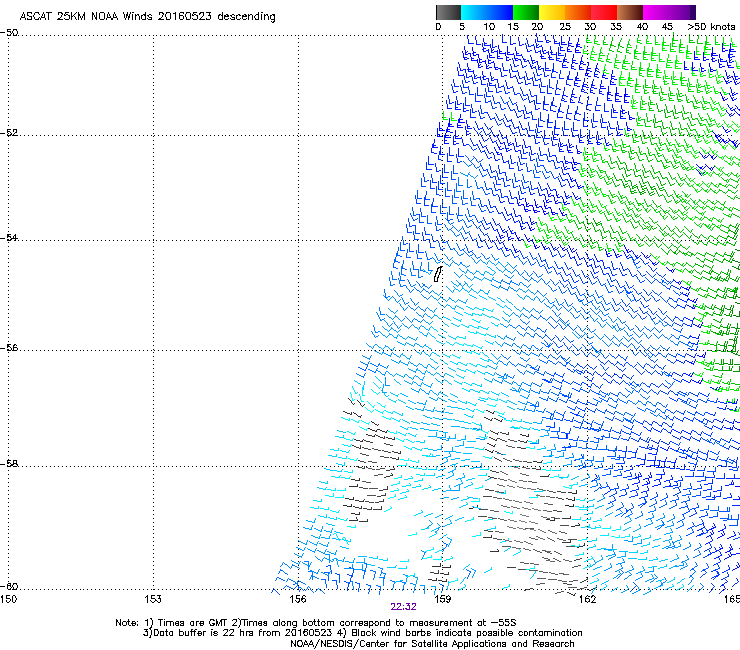
Task: Click the brown 35-40 knots legend swatch
Action: [630, 12]
